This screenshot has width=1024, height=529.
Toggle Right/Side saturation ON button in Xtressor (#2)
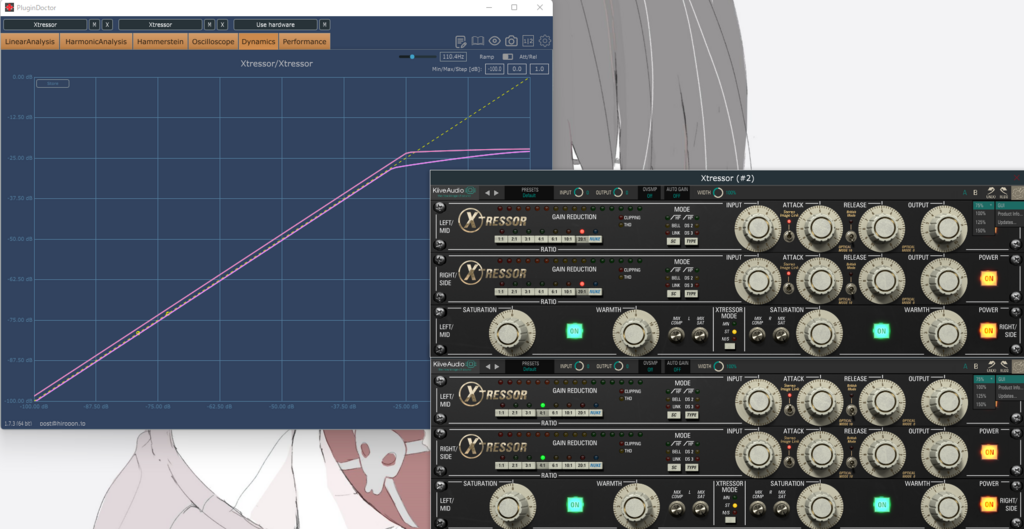click(882, 331)
